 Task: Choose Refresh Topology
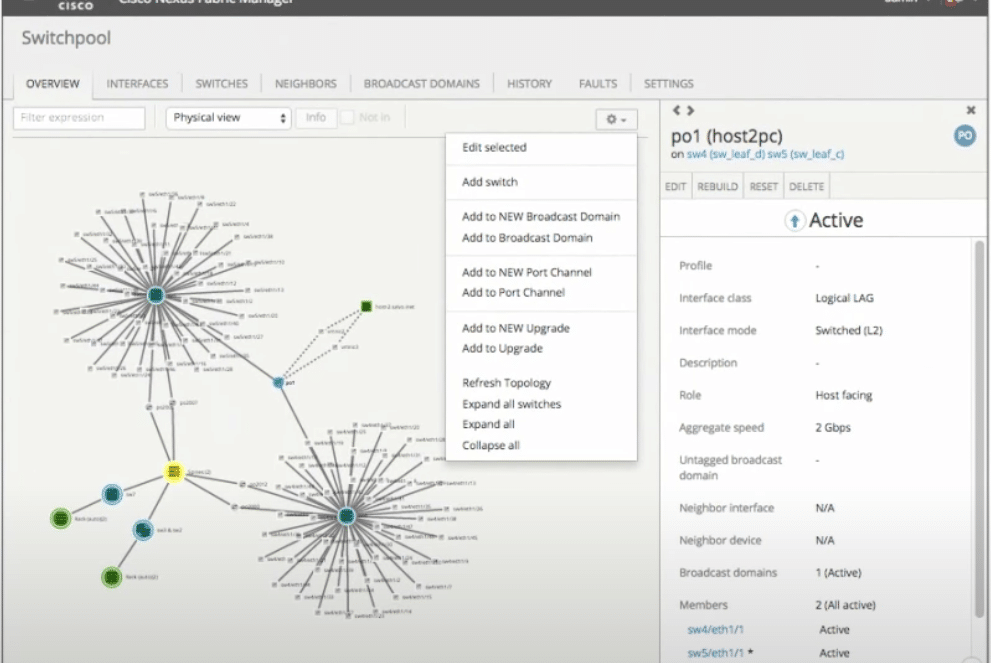(x=541, y=383)
